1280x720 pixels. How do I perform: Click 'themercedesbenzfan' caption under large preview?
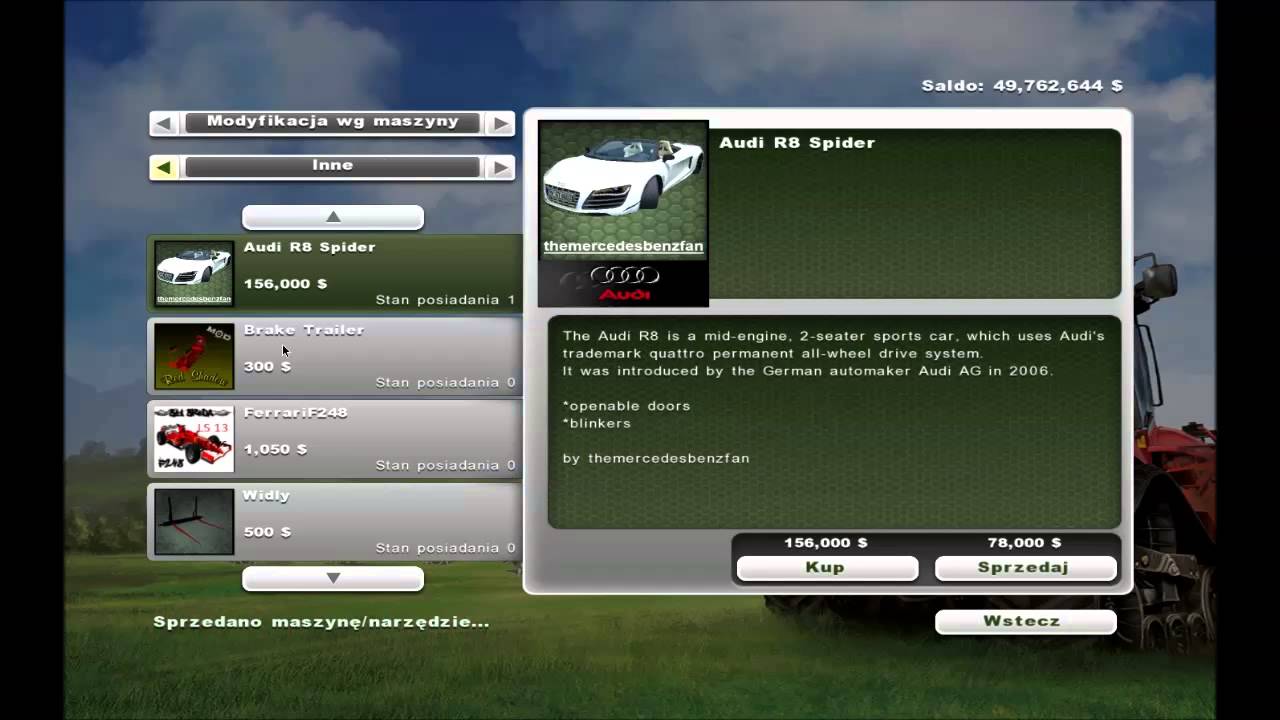pyautogui.click(x=623, y=247)
